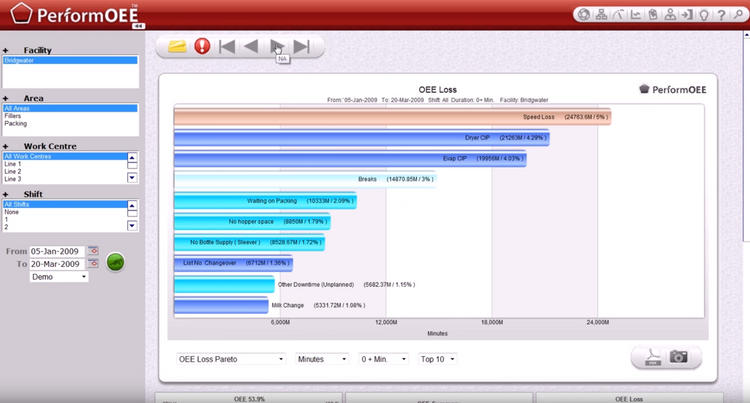Click the List No. Changeover bar
Image resolution: width=750 pixels, height=403 pixels.
pos(233,263)
